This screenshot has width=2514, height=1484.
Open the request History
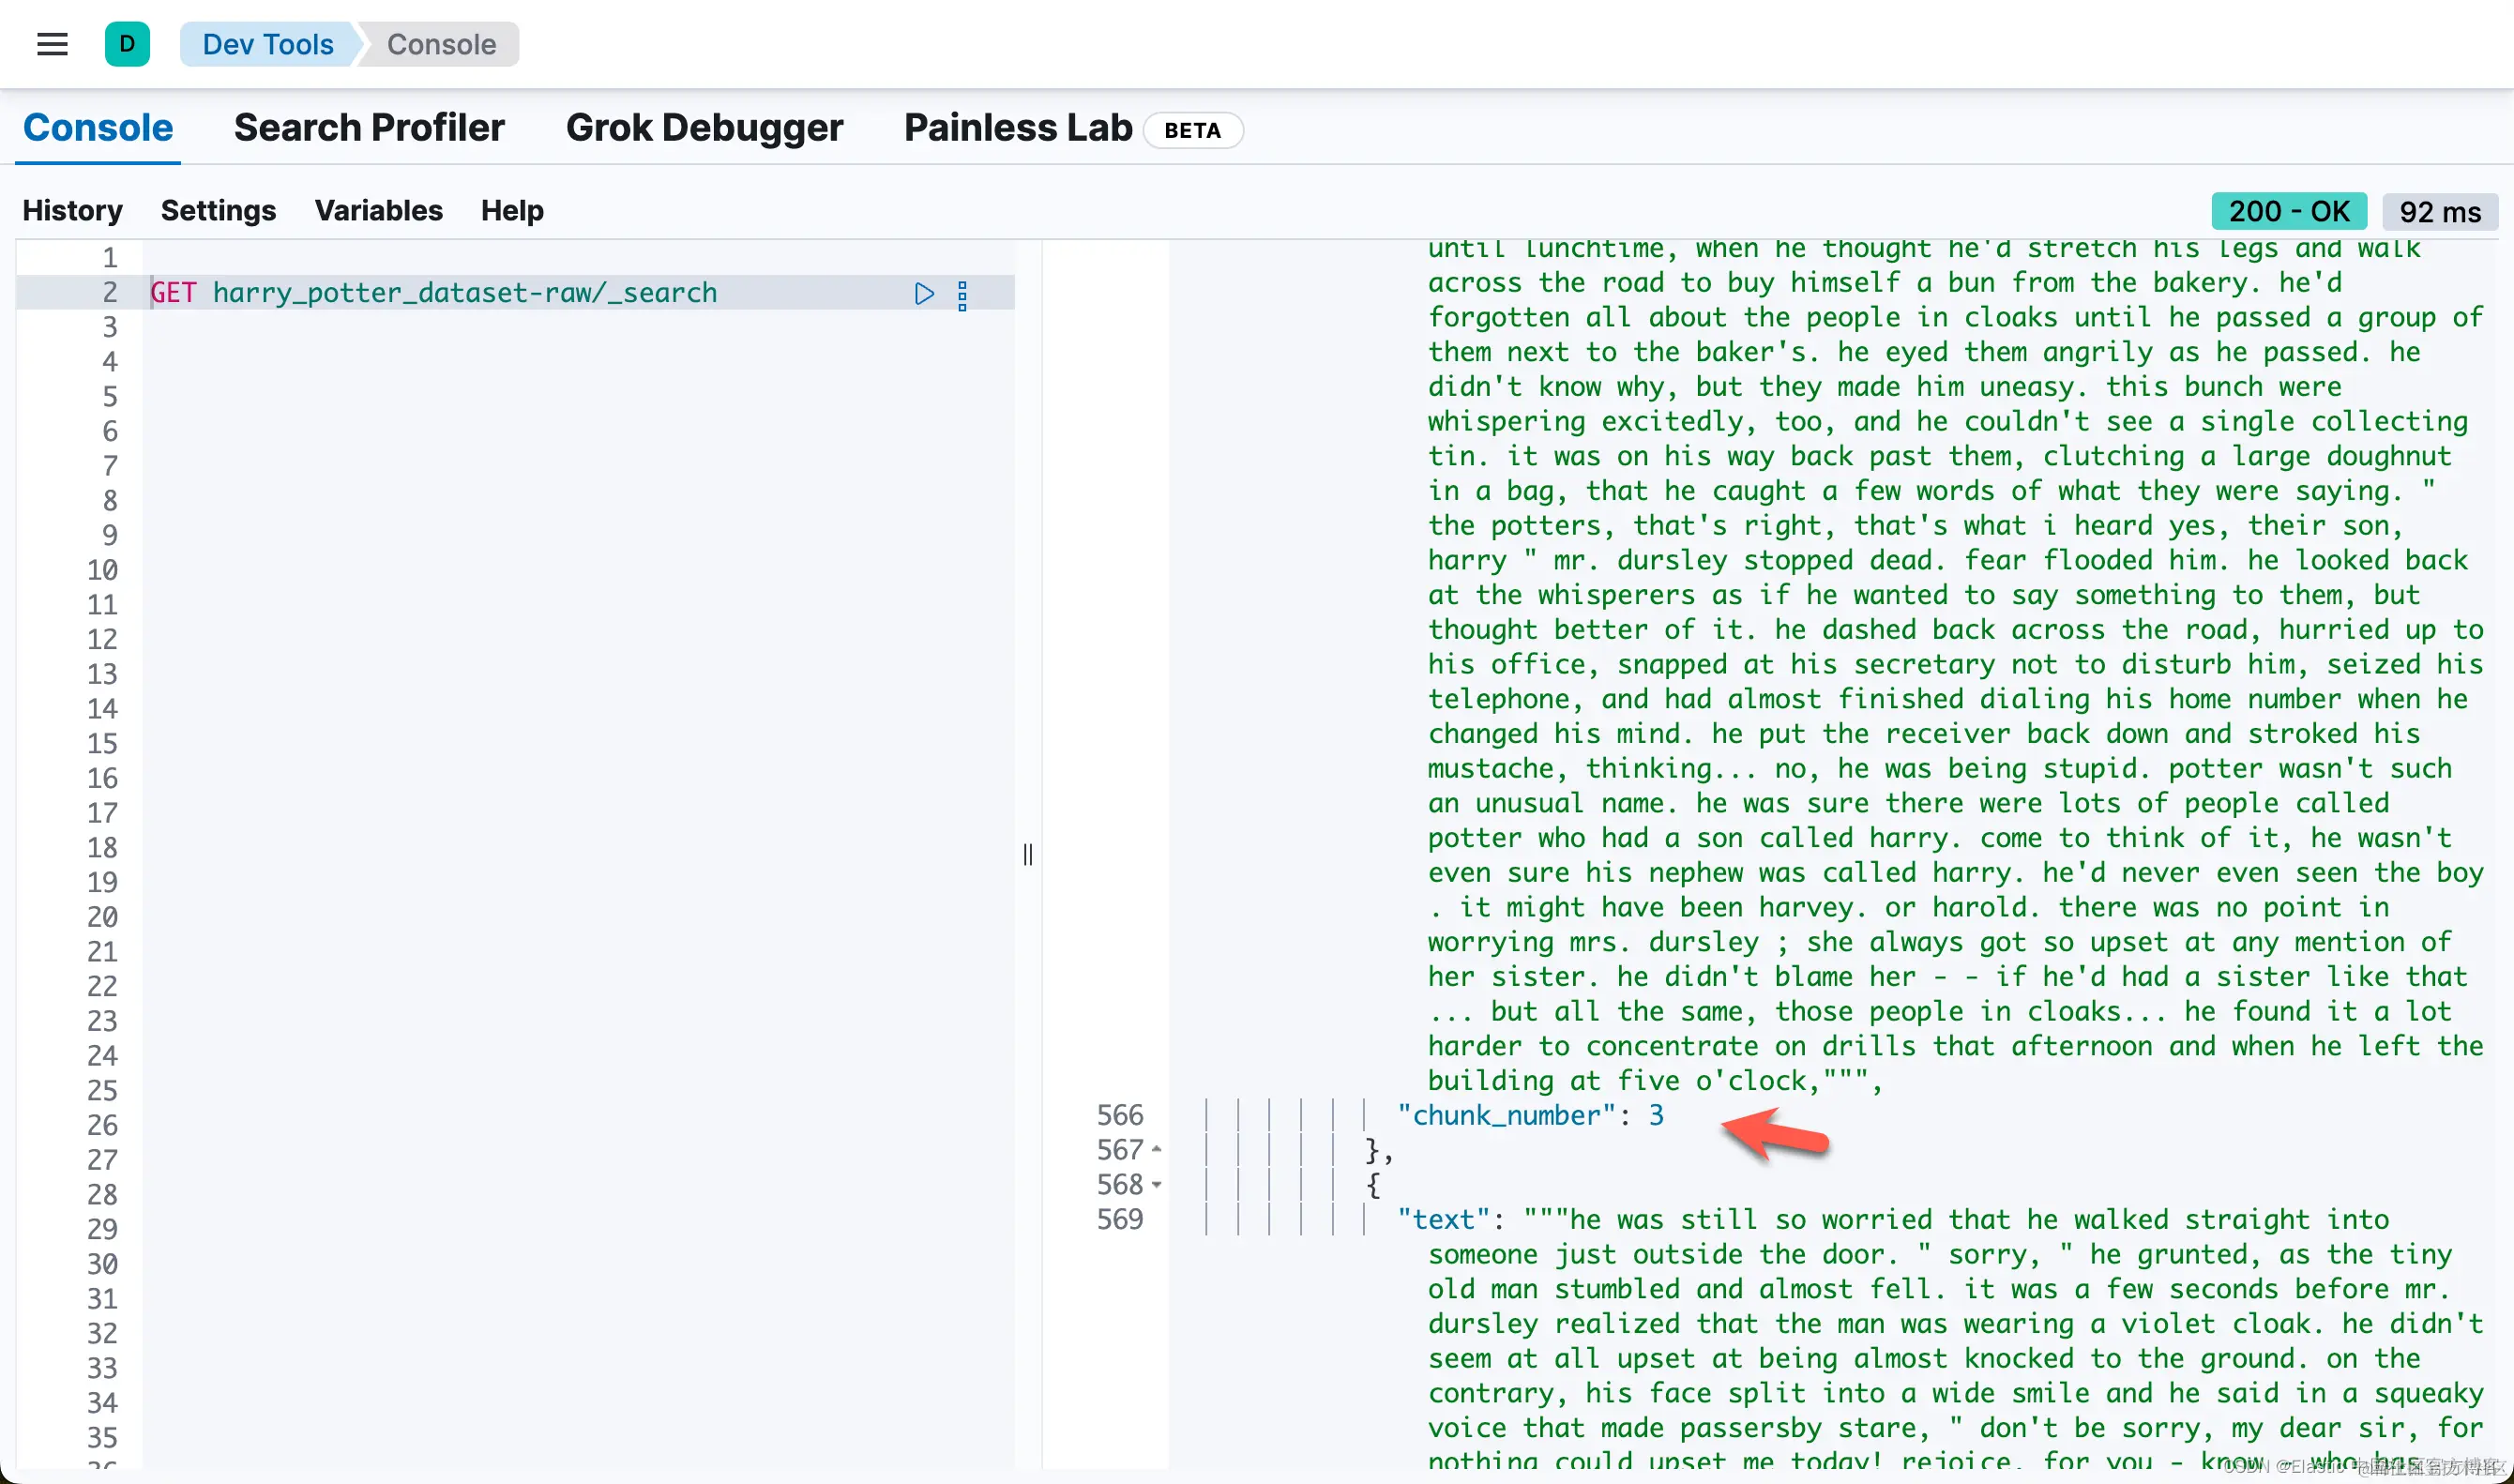[72, 210]
